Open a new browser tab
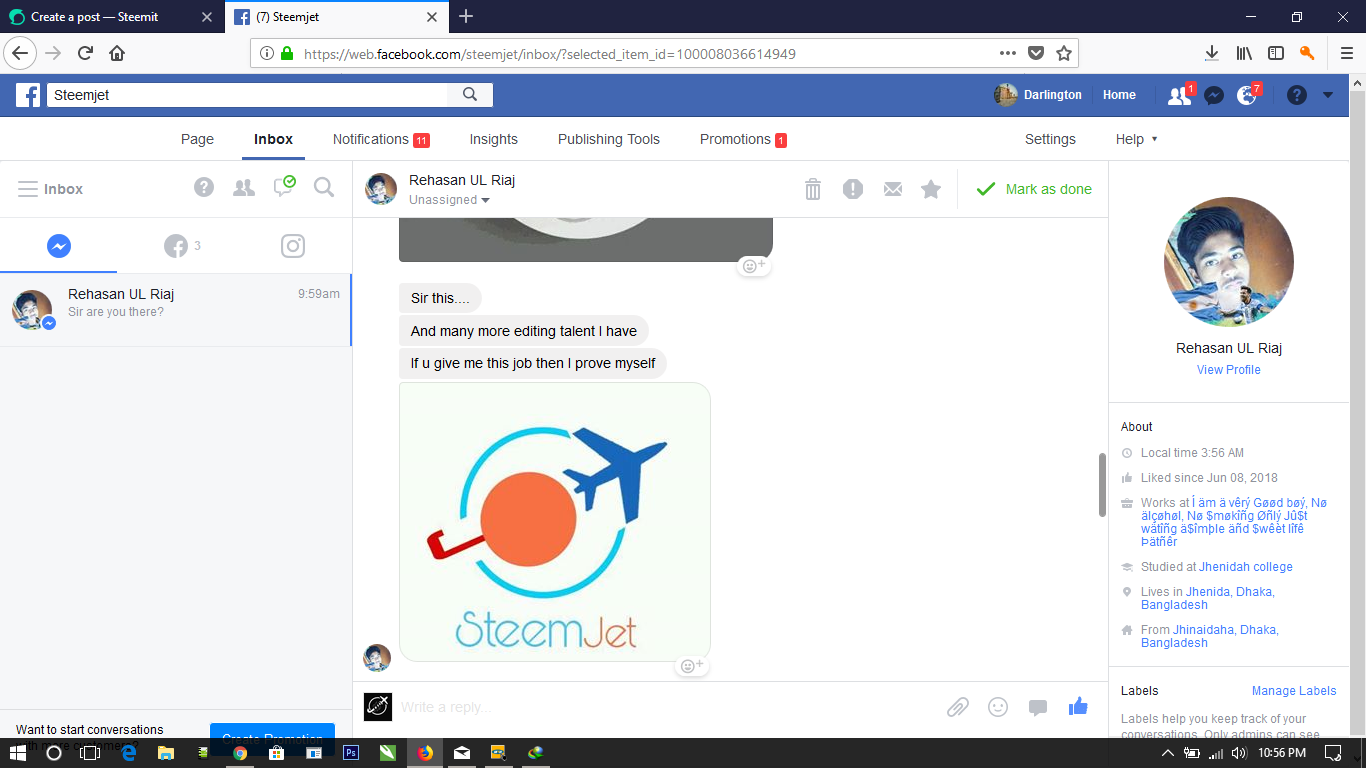This screenshot has height=768, width=1366. point(466,16)
